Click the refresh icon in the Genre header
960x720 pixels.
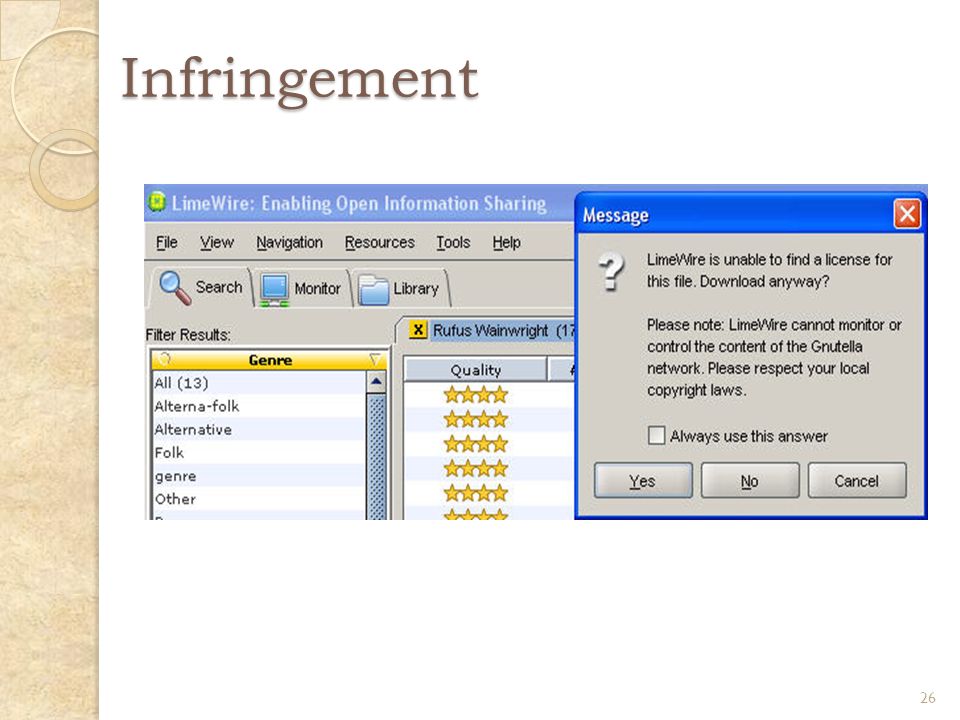[x=165, y=359]
